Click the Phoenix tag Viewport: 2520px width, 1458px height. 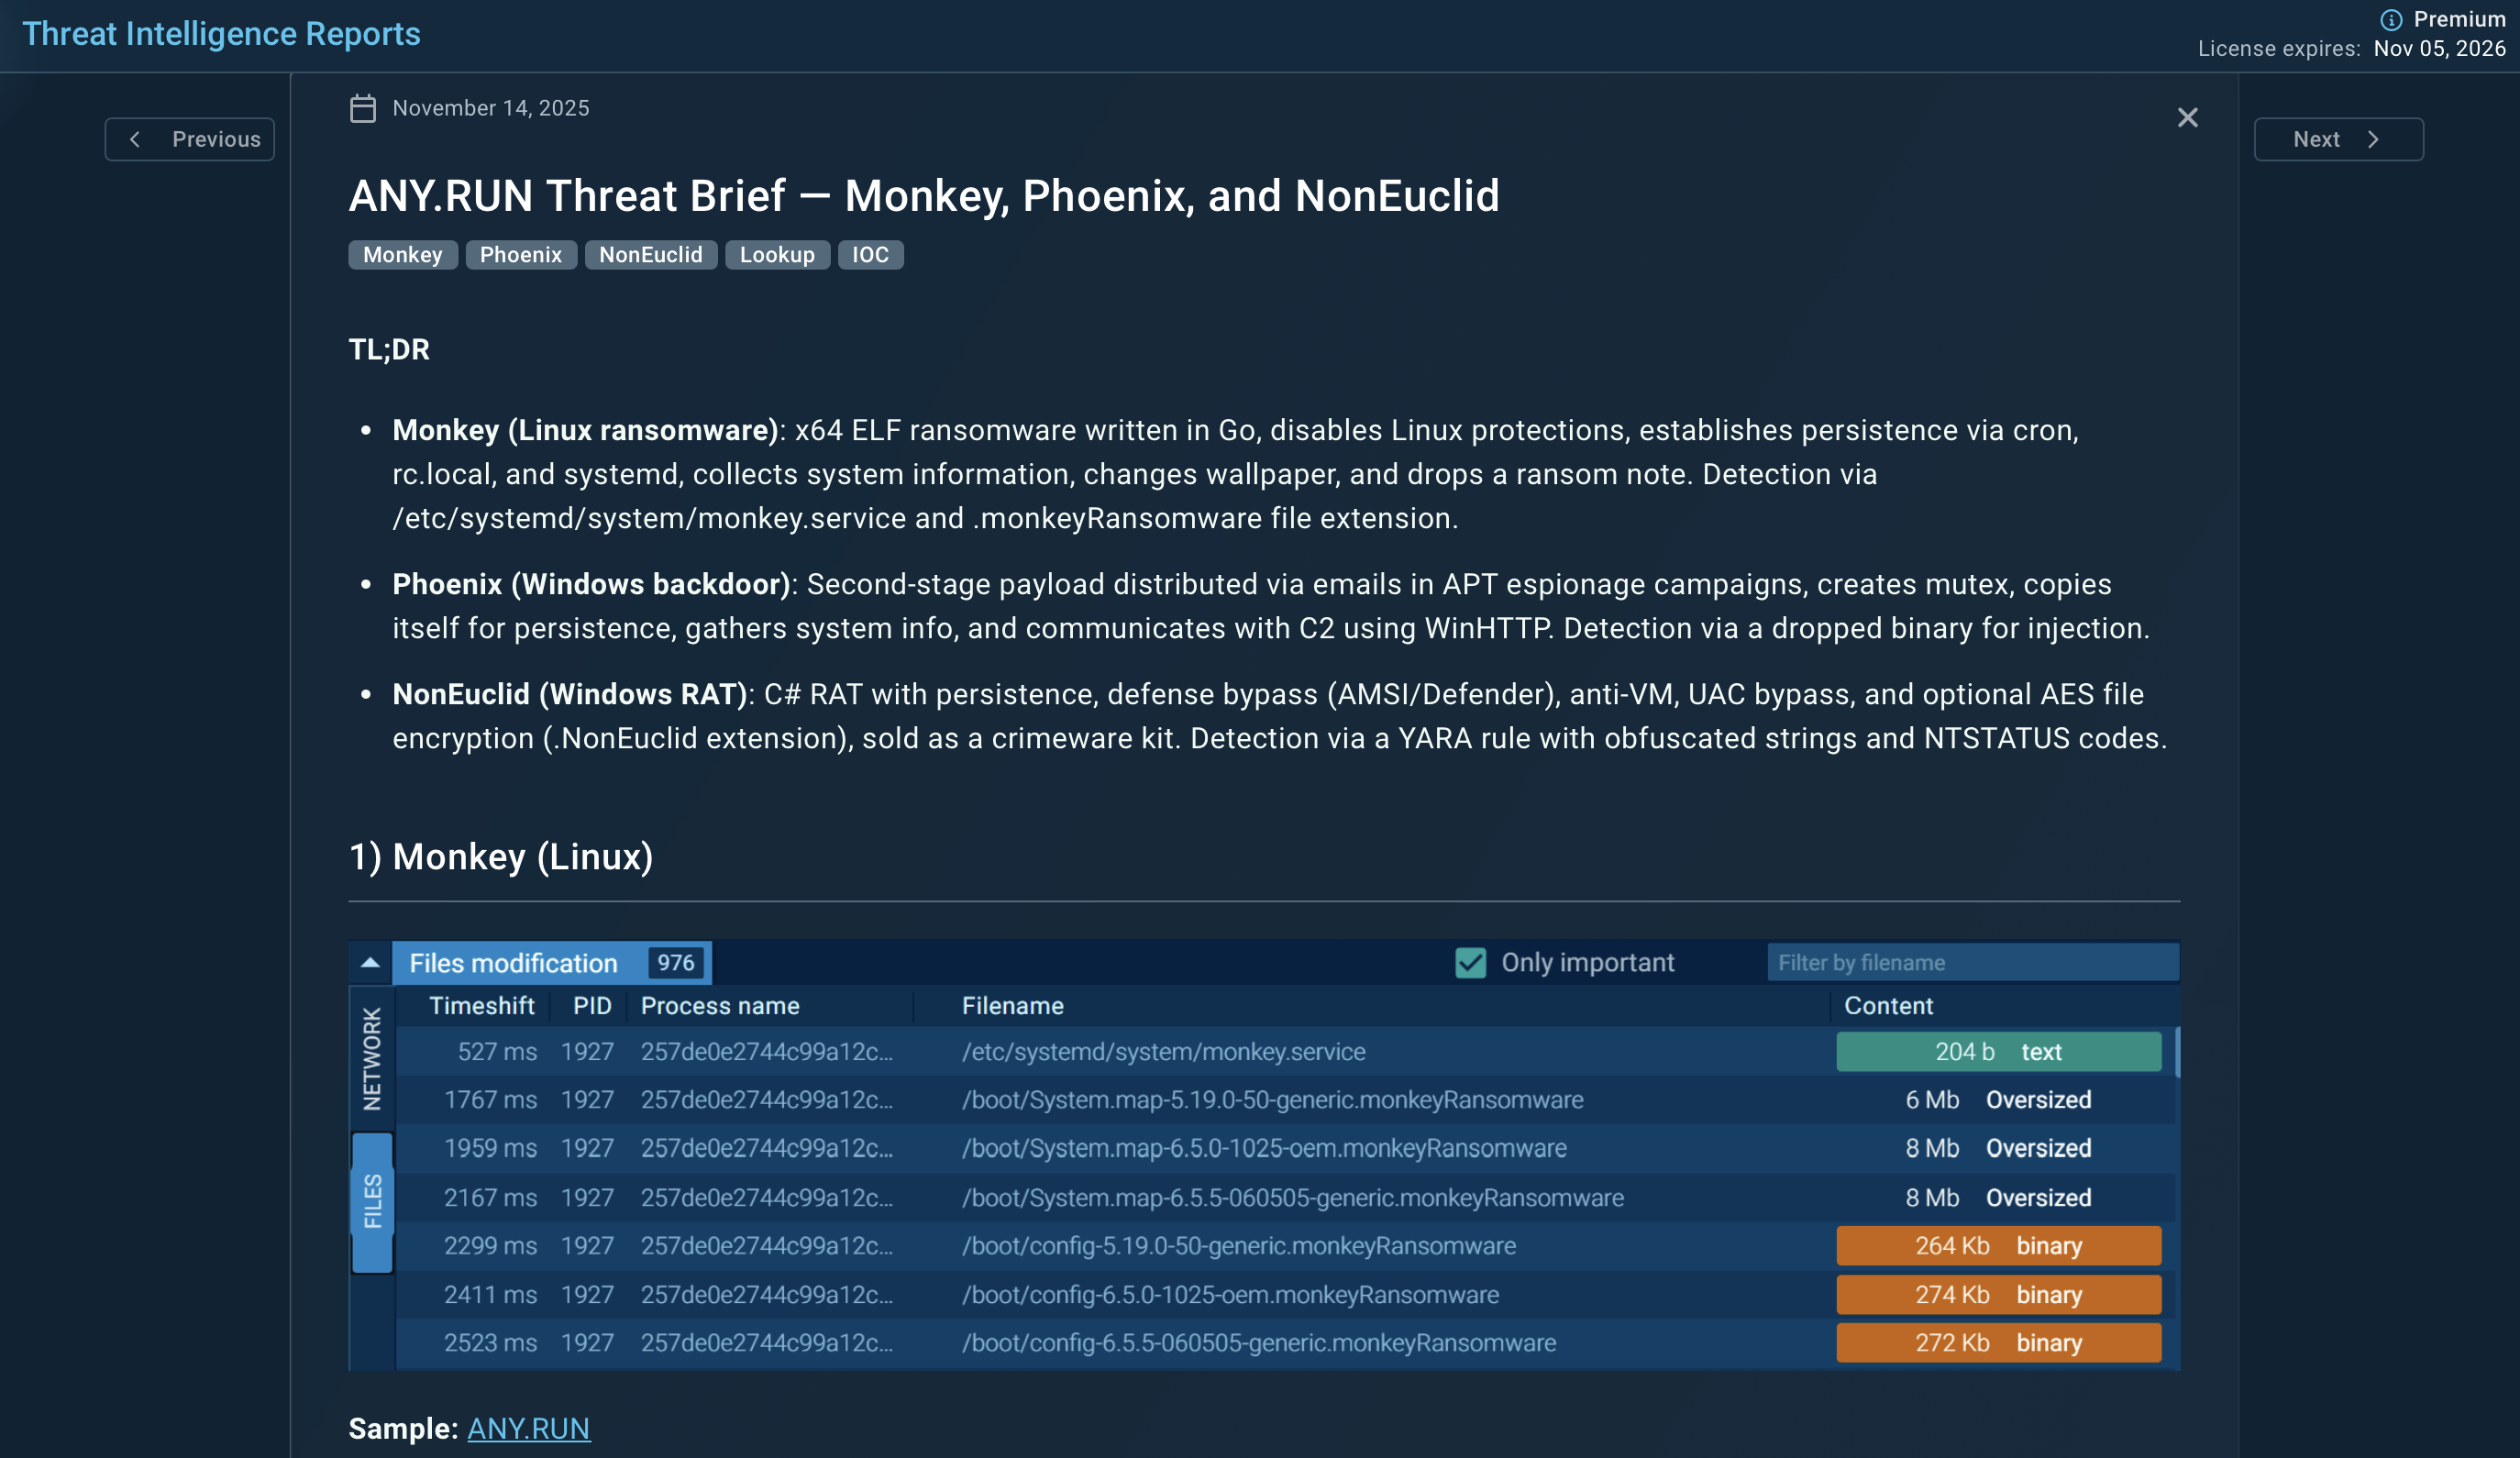tap(520, 255)
